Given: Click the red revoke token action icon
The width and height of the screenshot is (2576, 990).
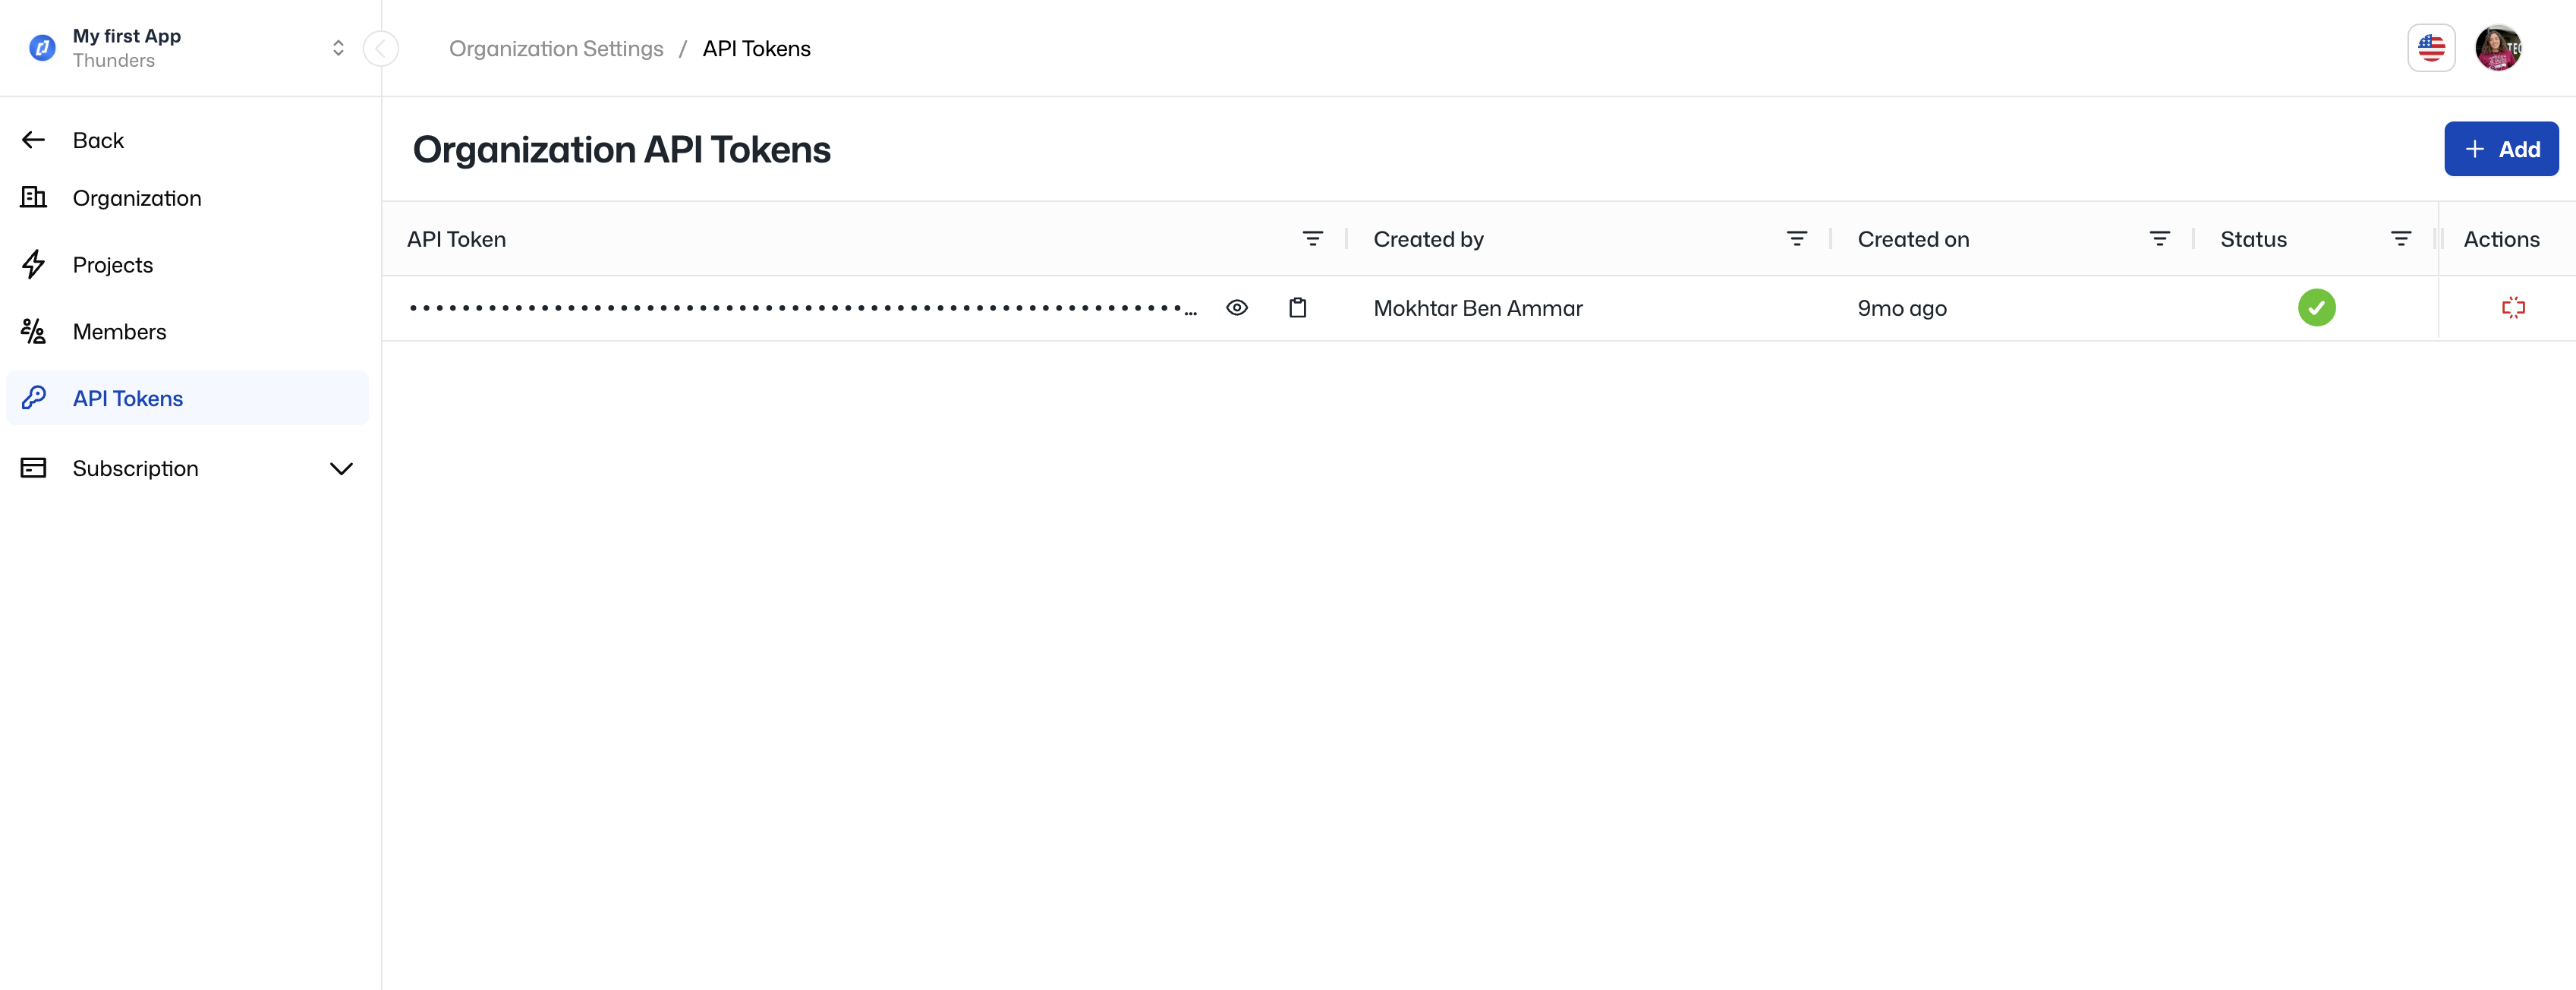Looking at the screenshot, I should point(2512,308).
